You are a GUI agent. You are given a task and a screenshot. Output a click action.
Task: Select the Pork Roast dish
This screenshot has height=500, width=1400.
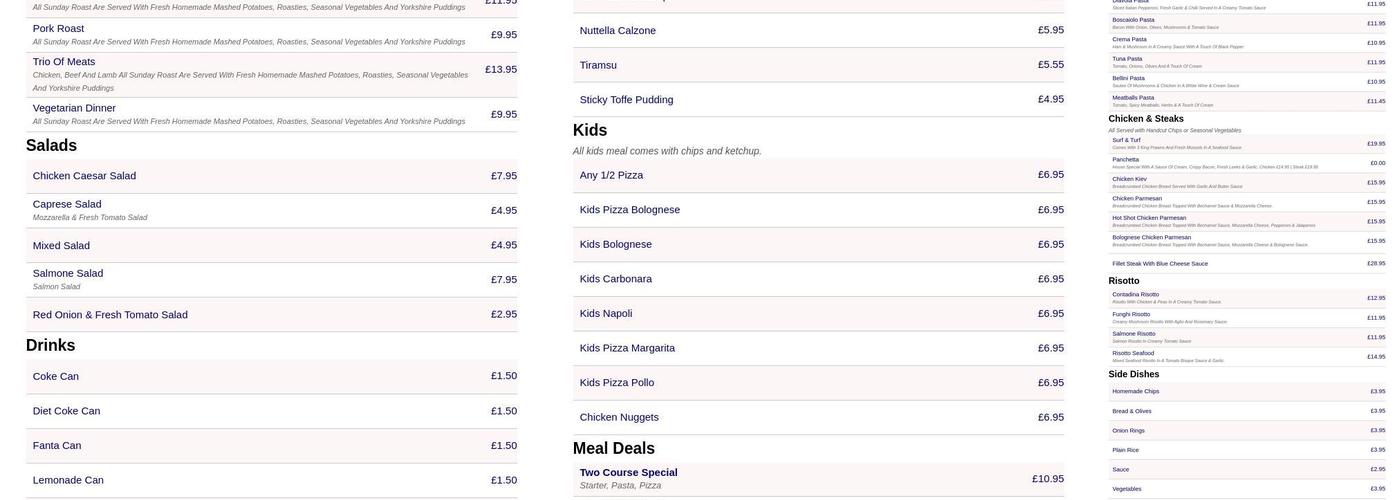(x=58, y=29)
